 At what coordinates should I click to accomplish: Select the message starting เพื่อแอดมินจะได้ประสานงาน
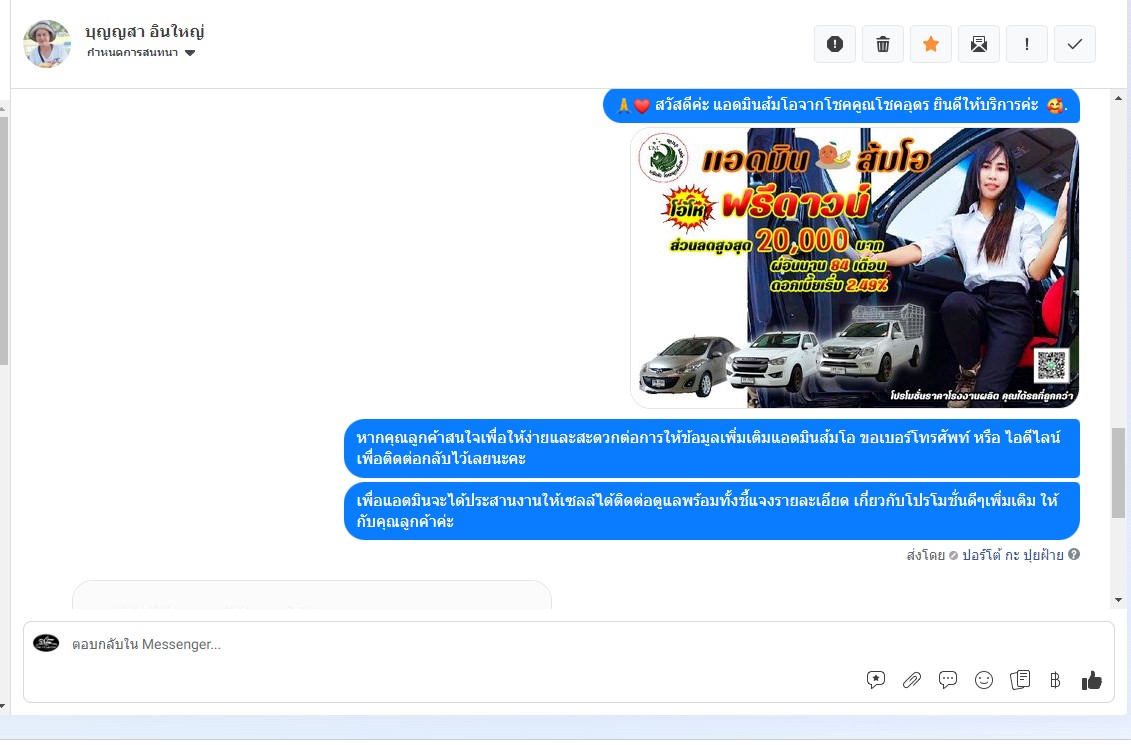712,511
